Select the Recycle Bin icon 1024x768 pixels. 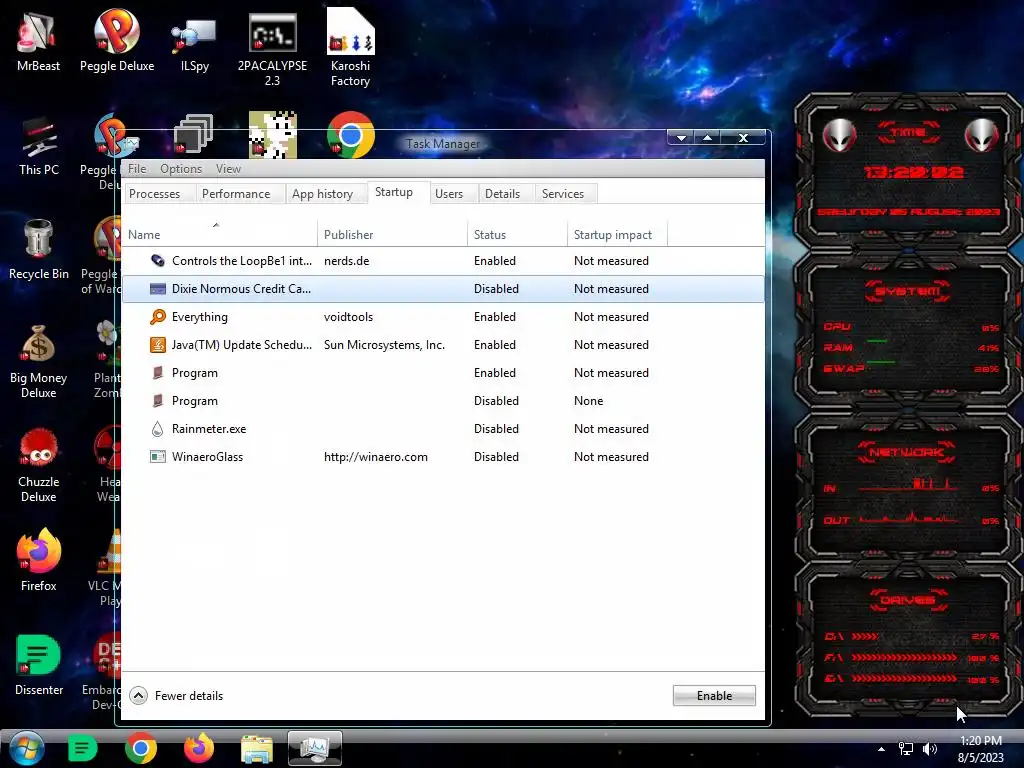(39, 249)
